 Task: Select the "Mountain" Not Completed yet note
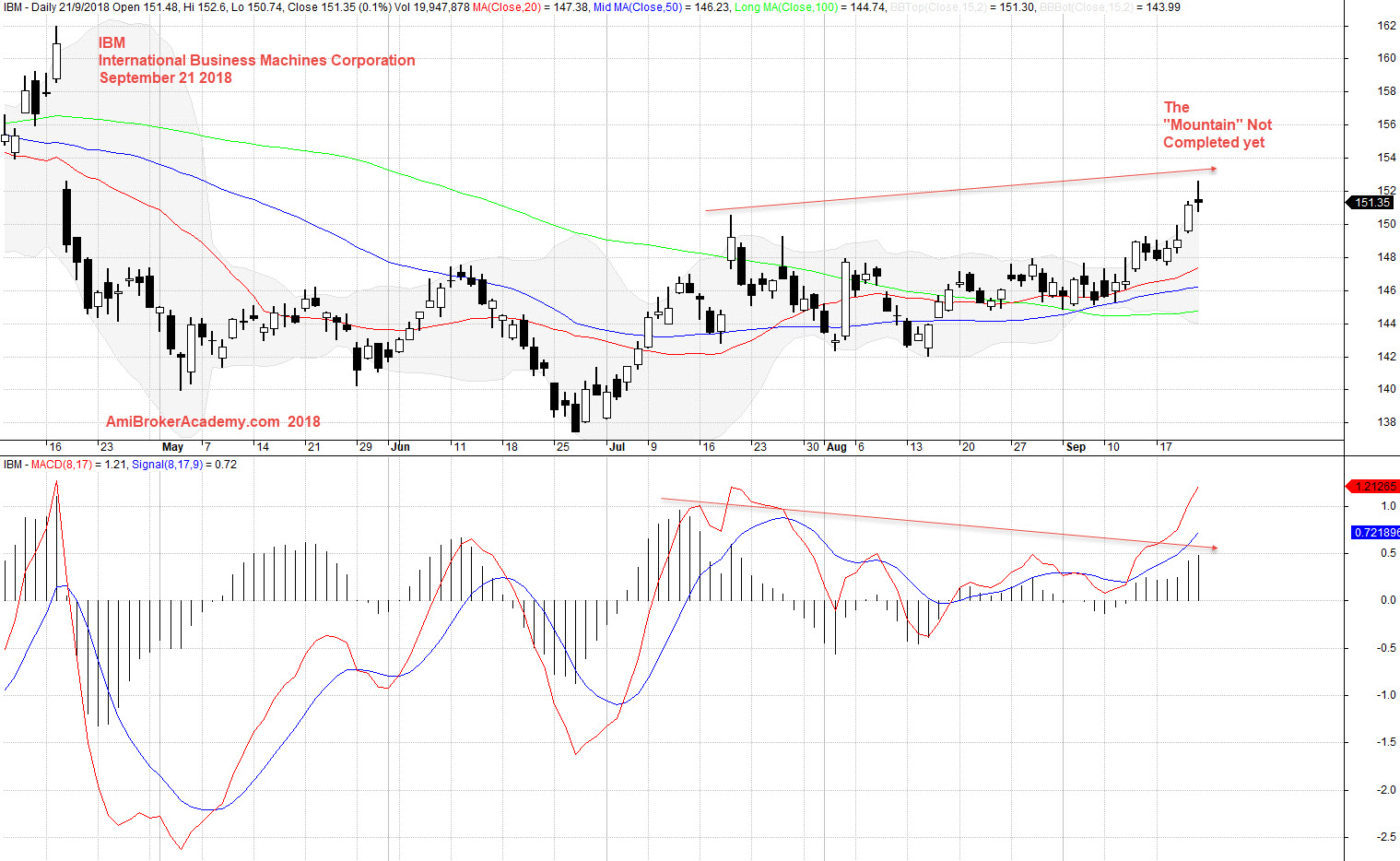click(x=1217, y=125)
